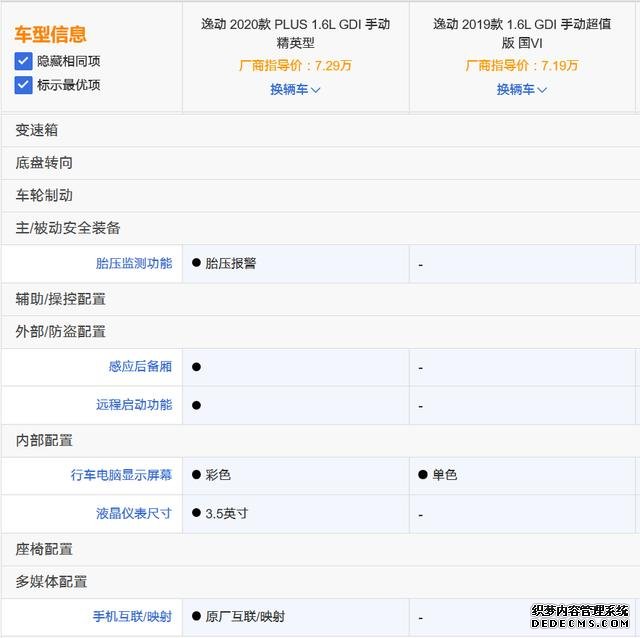
Task: Click the bullet dot in 感应后备厢 row
Action: 196,367
